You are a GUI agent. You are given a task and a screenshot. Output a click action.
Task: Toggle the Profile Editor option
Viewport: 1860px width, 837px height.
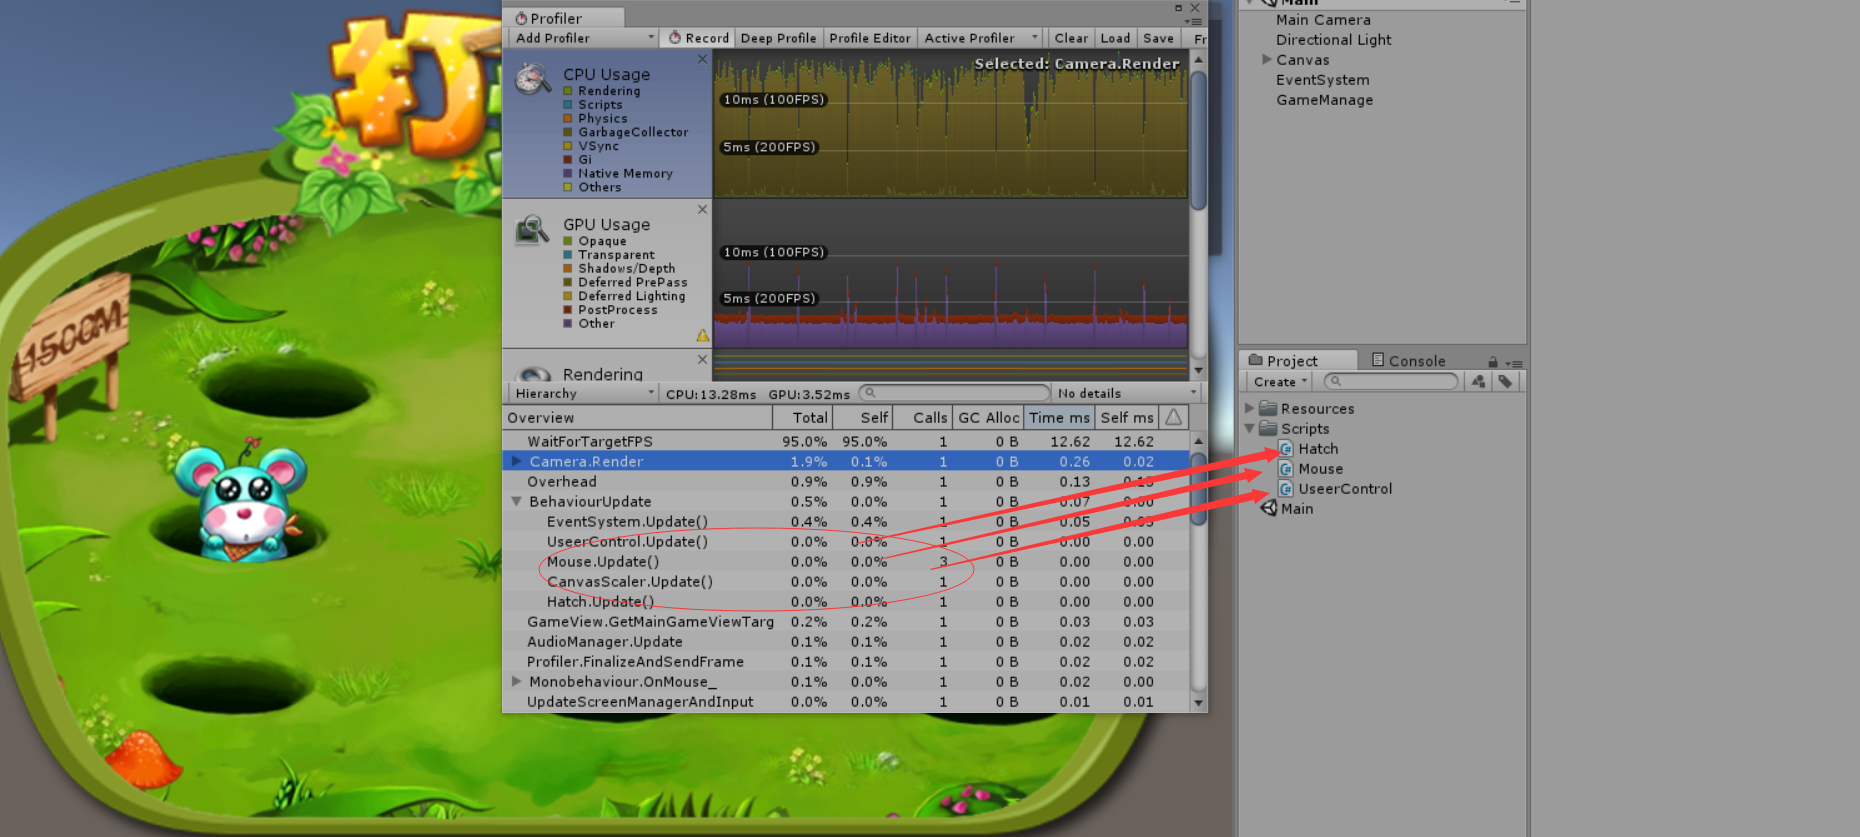870,38
